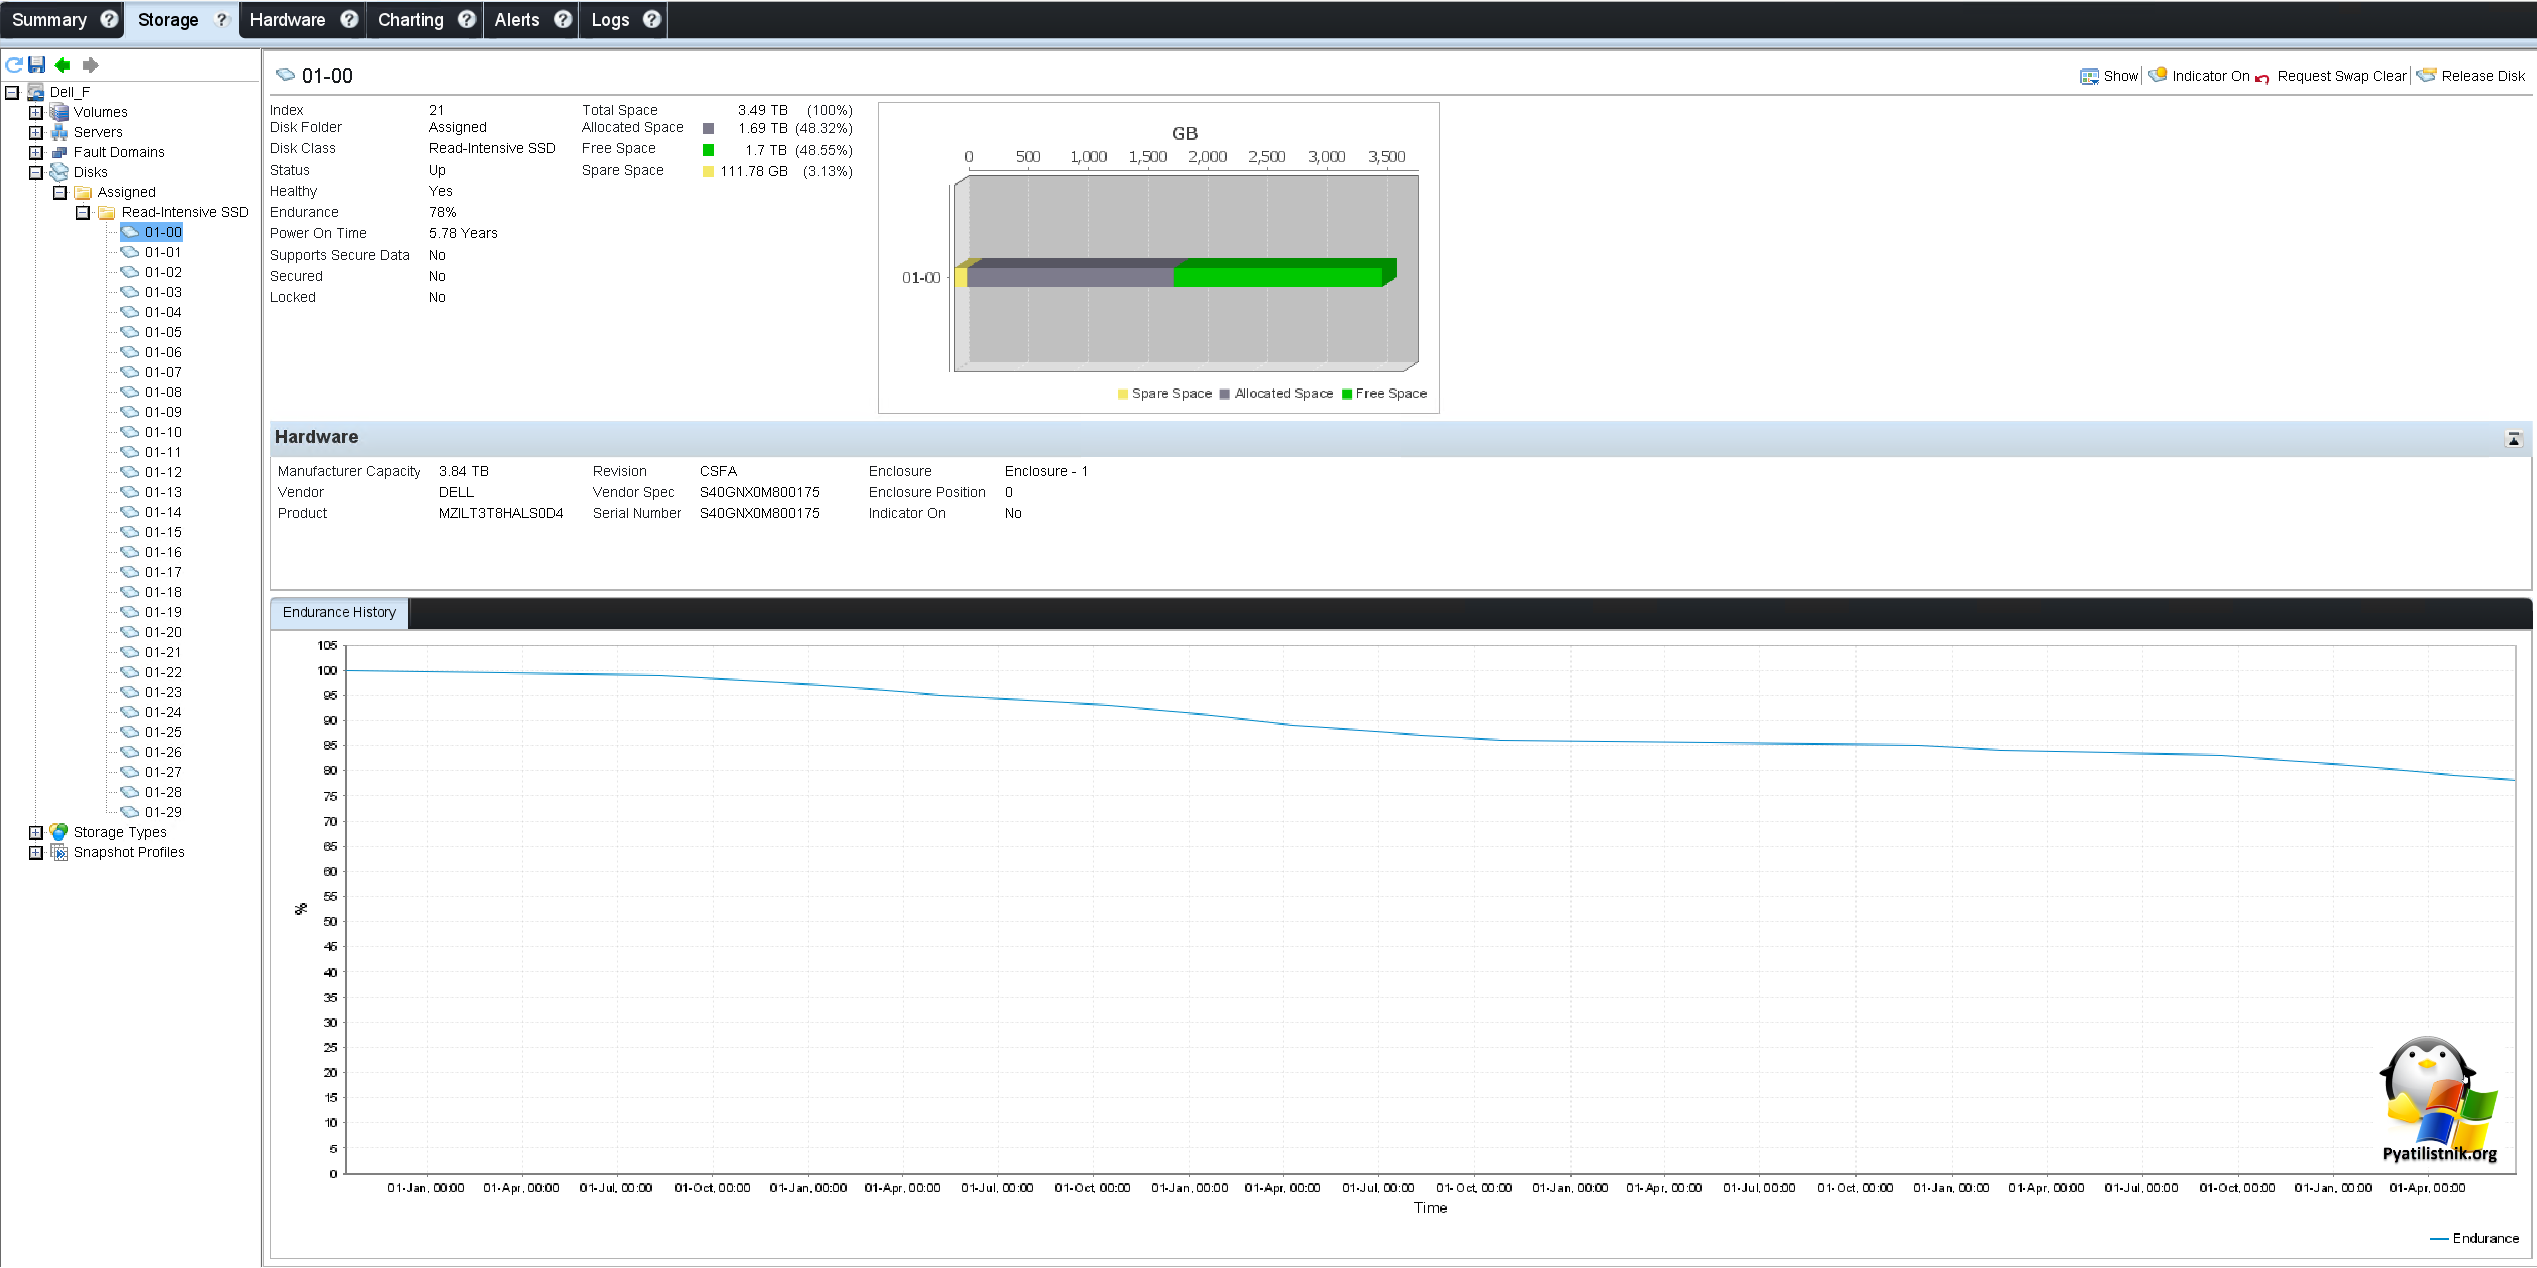
Task: Click the Request Swap Clear red arrow icon
Action: click(2262, 78)
